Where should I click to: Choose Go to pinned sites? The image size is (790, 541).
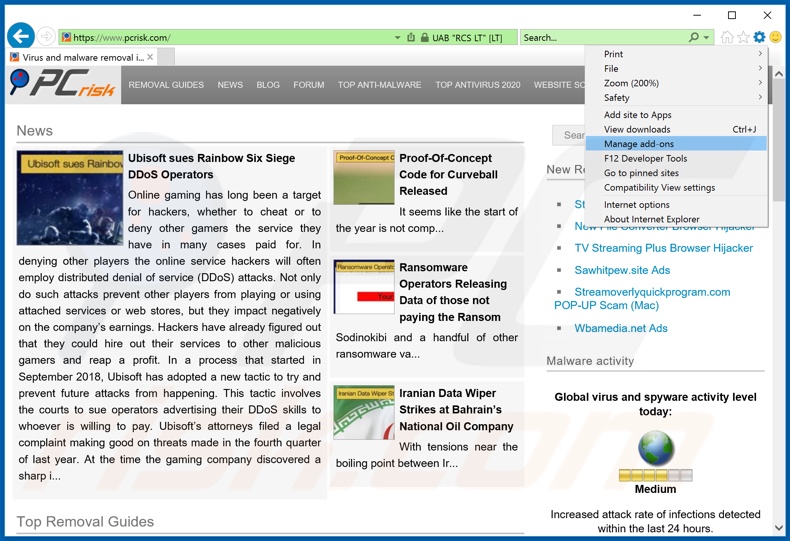(x=676, y=173)
